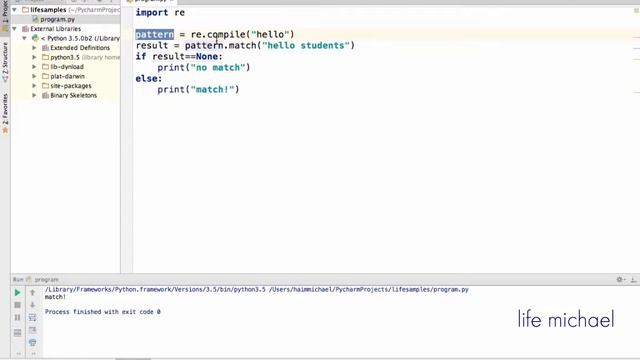Screen dimensions: 640x360
Task: Expand the lib-dynload folder
Action: [x=34, y=67]
